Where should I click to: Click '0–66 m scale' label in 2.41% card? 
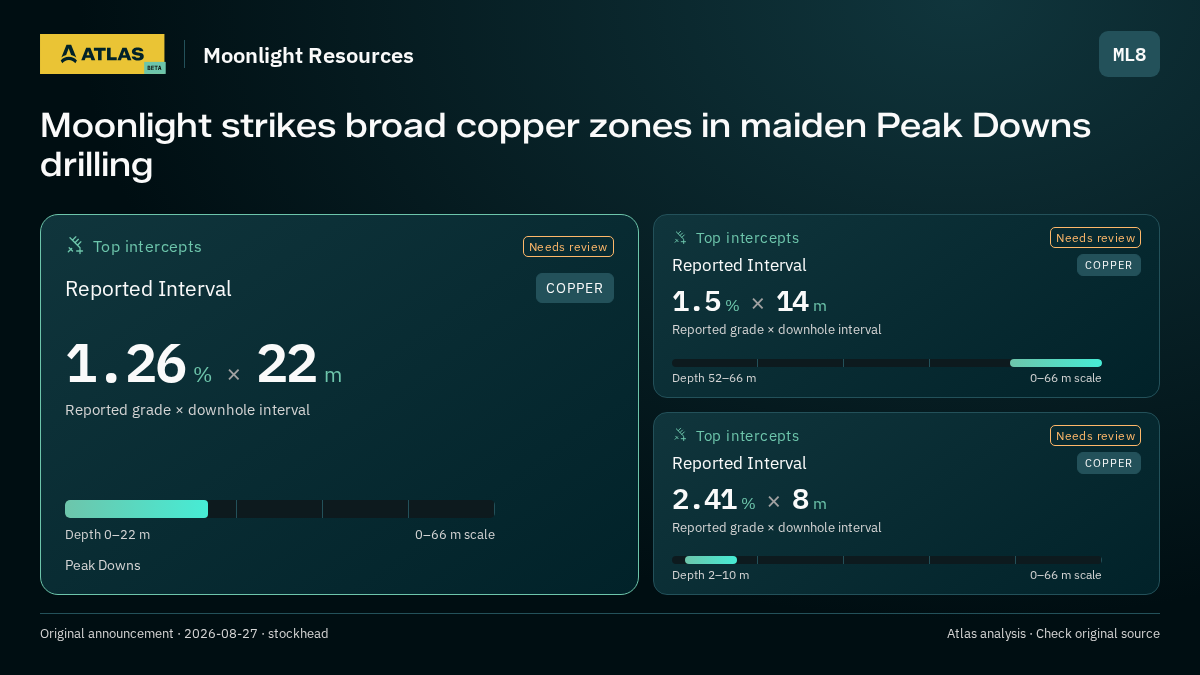coord(1066,575)
